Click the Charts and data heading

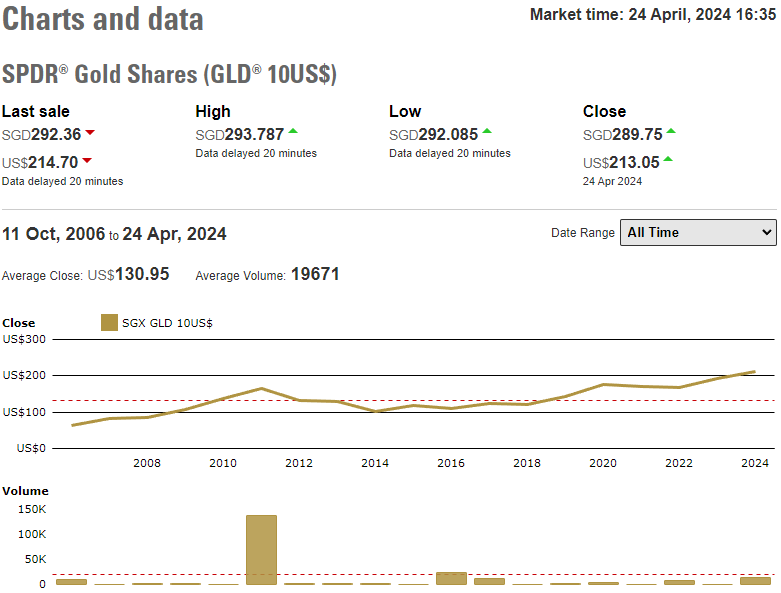pyautogui.click(x=103, y=19)
